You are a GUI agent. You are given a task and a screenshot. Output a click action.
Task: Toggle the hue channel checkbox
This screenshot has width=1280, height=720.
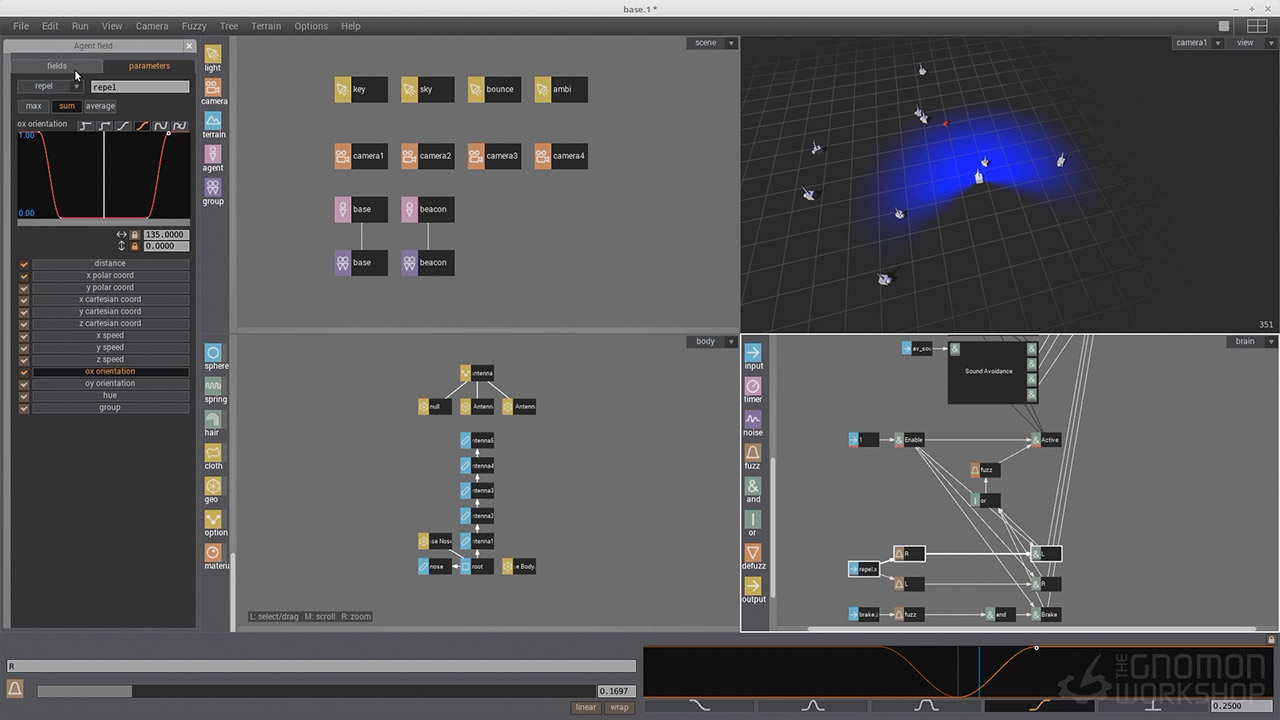tap(24, 396)
